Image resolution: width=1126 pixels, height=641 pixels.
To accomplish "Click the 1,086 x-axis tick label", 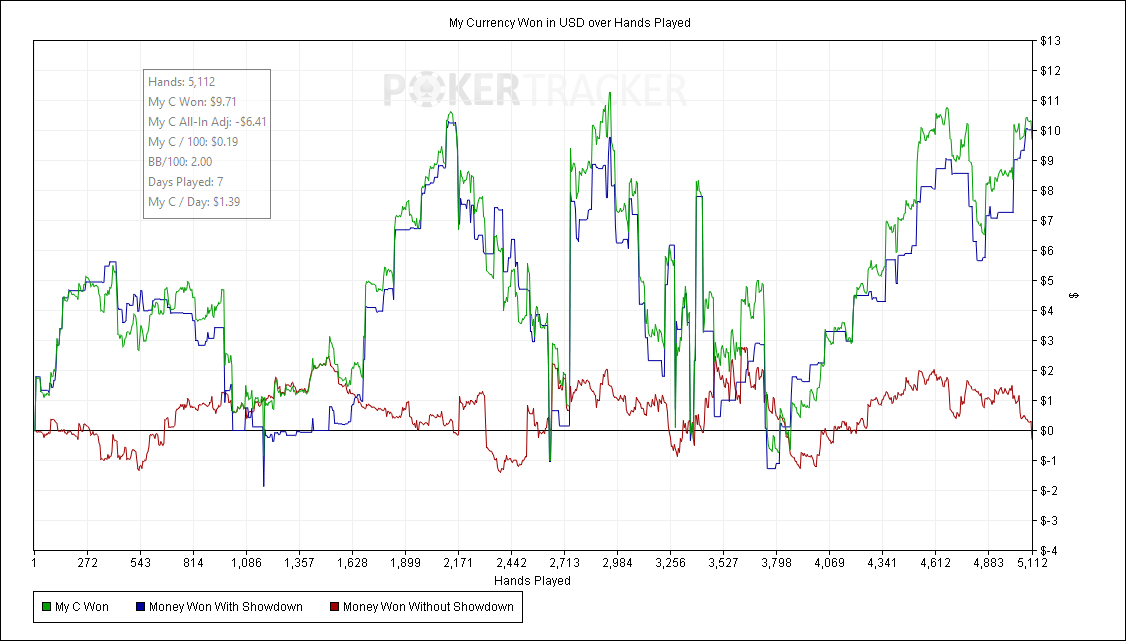I will coord(246,563).
